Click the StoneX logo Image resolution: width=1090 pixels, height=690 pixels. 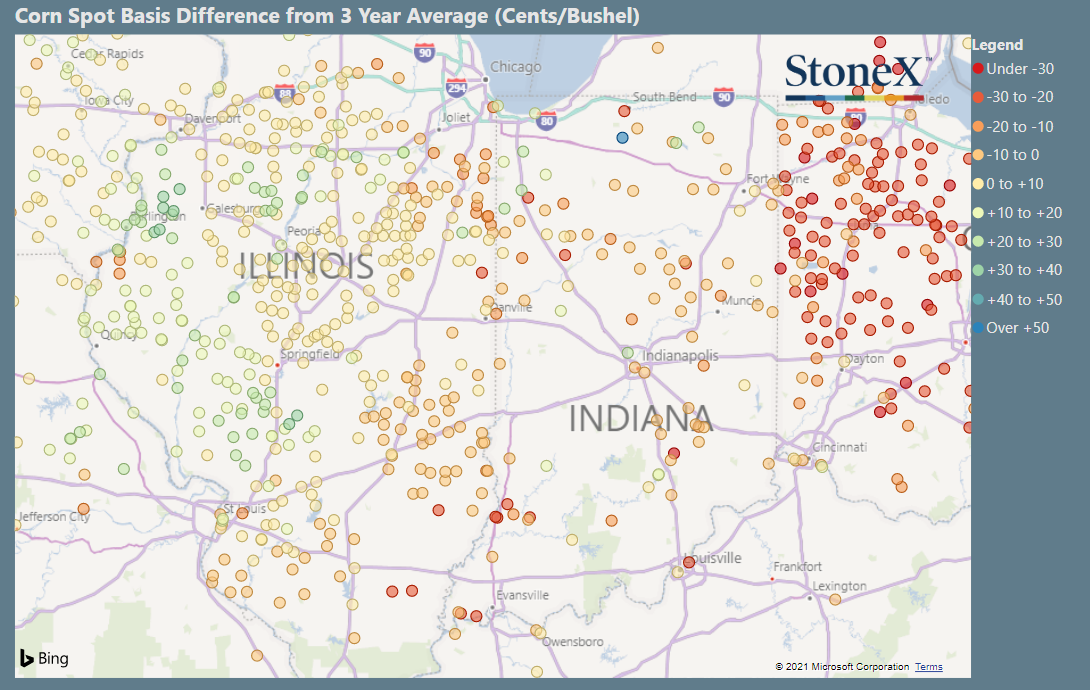coord(856,78)
